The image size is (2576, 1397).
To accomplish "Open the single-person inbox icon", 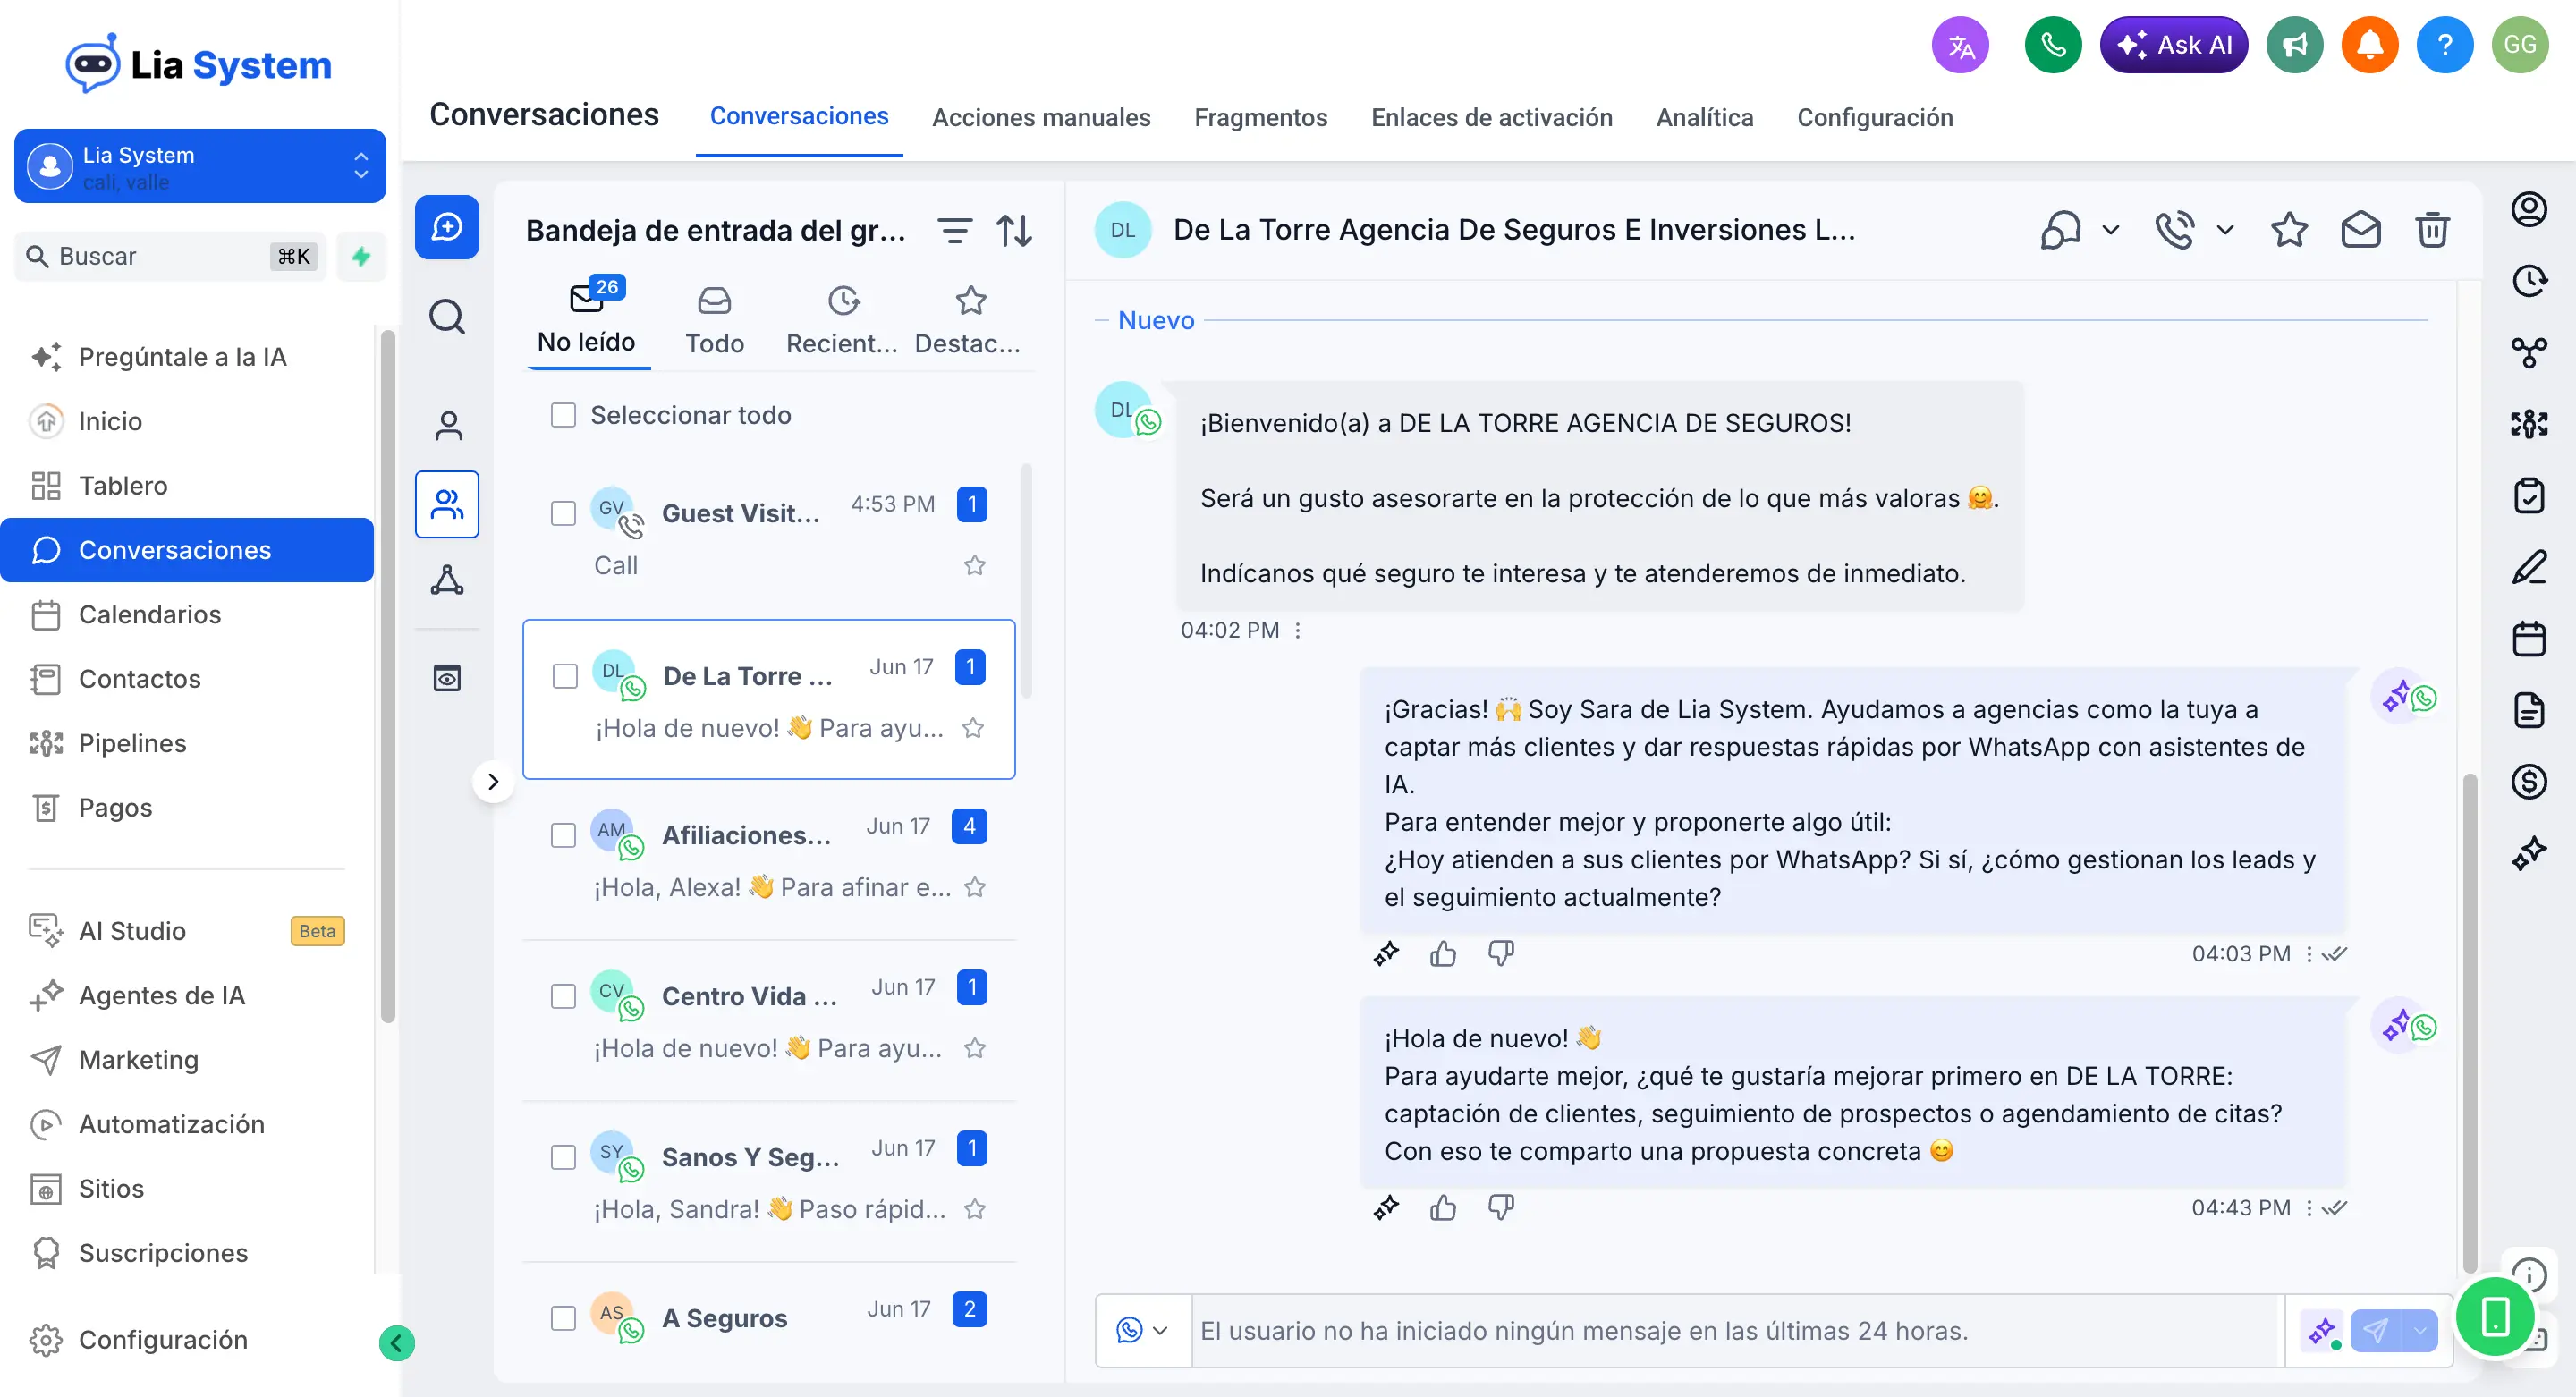I will [x=448, y=425].
